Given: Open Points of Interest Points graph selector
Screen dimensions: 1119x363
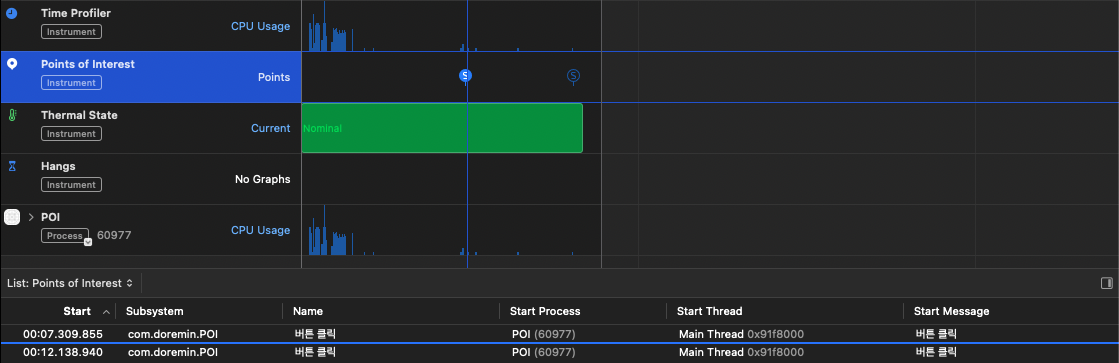Looking at the screenshot, I should pyautogui.click(x=274, y=77).
